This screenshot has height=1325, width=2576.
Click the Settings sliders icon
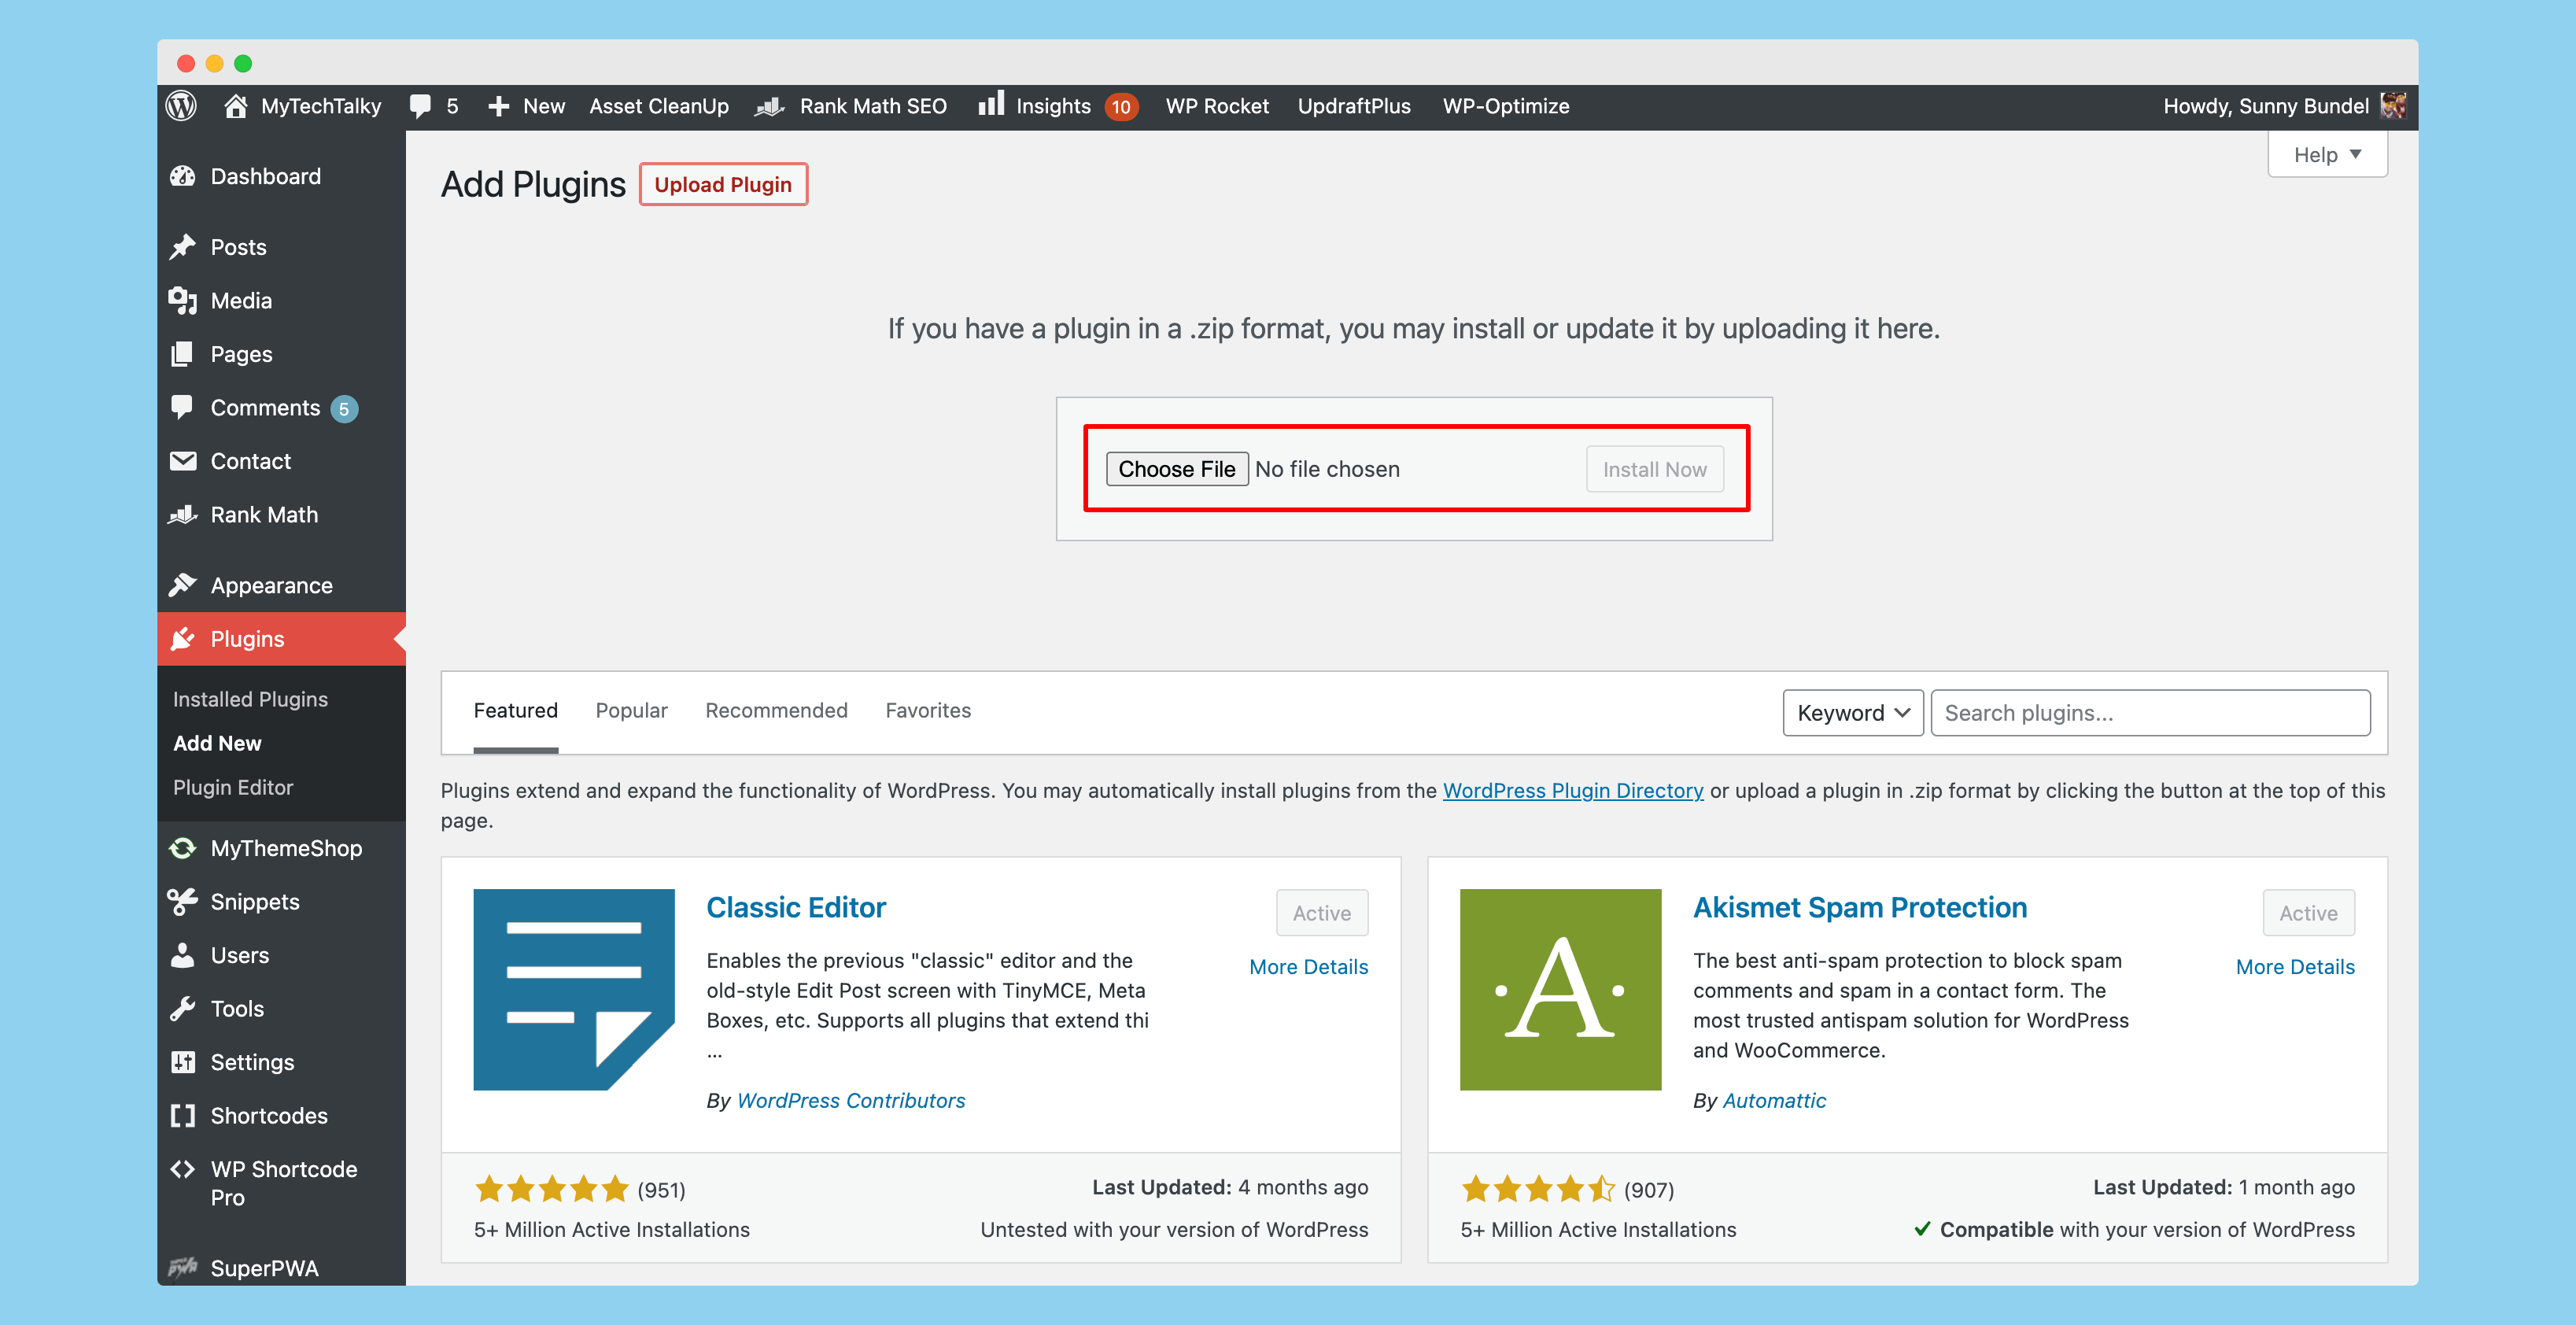coord(182,1062)
